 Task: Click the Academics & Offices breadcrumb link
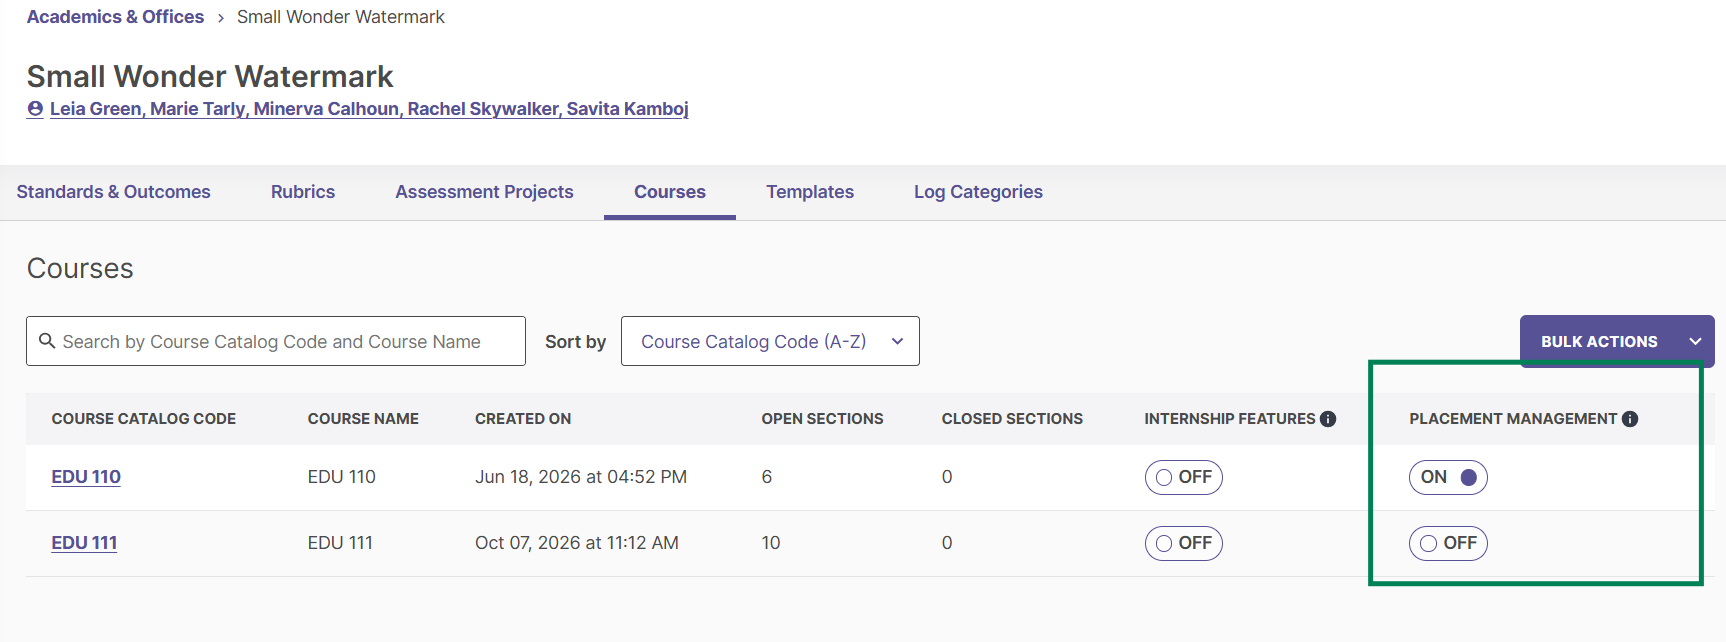coord(115,17)
